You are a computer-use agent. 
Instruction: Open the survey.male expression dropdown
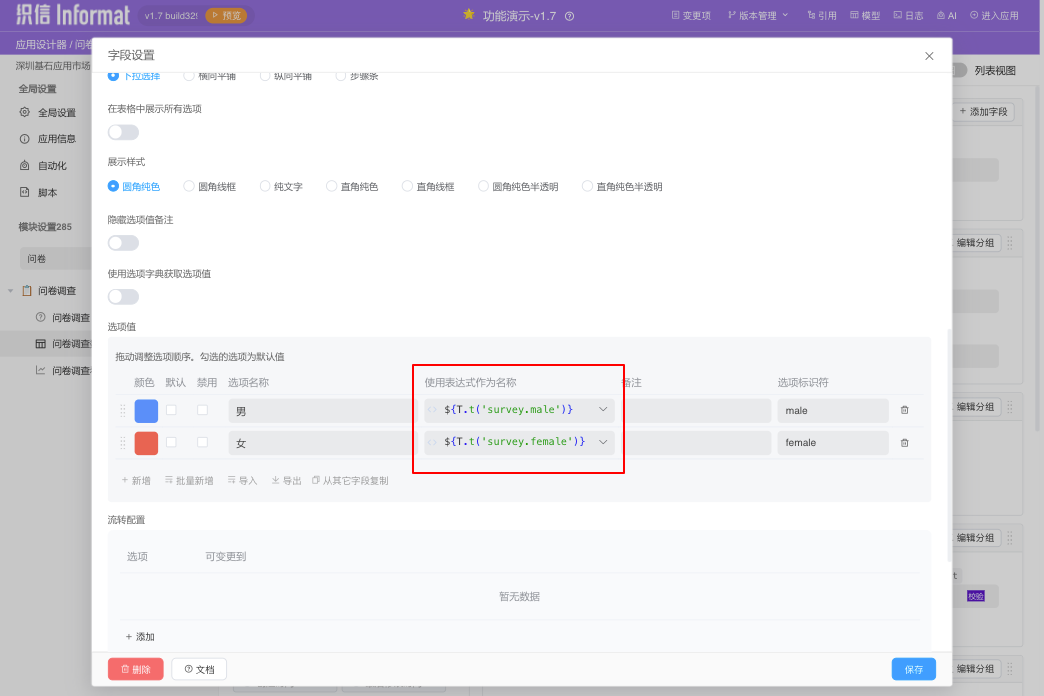point(603,410)
